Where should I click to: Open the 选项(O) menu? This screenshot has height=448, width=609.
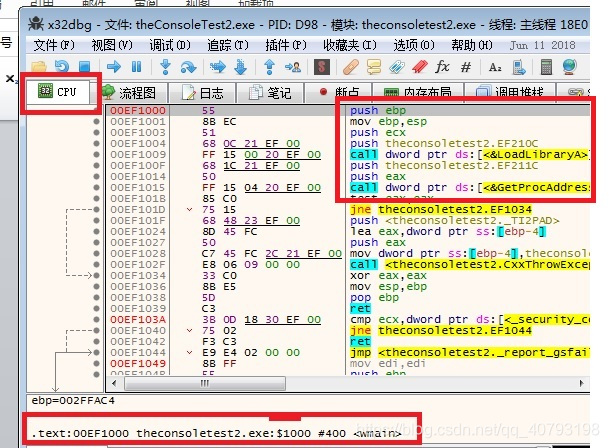pos(414,45)
